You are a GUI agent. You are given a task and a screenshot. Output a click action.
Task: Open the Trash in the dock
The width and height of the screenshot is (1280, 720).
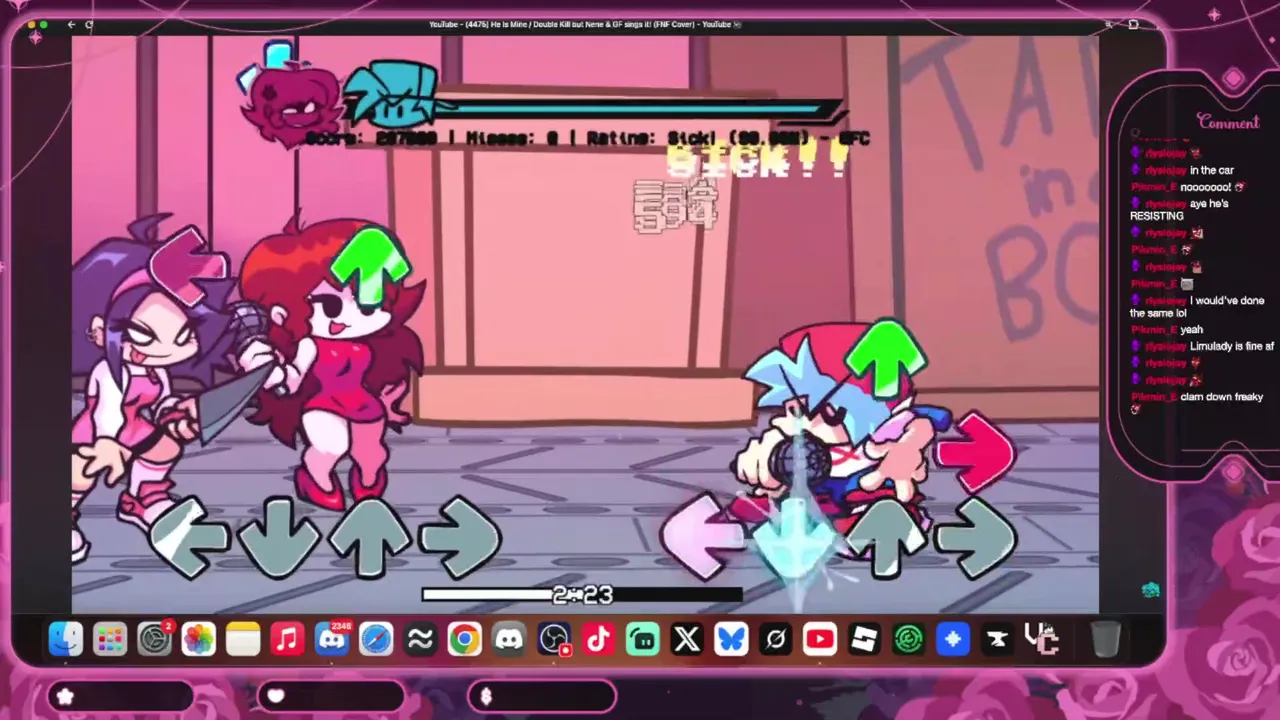[1105, 639]
